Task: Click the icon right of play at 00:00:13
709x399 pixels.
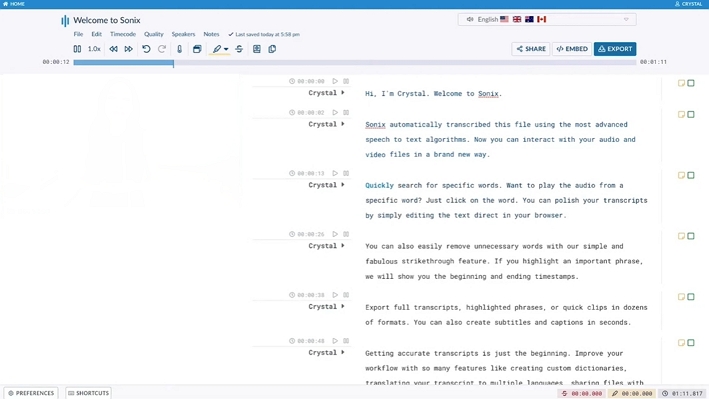Action: click(346, 173)
